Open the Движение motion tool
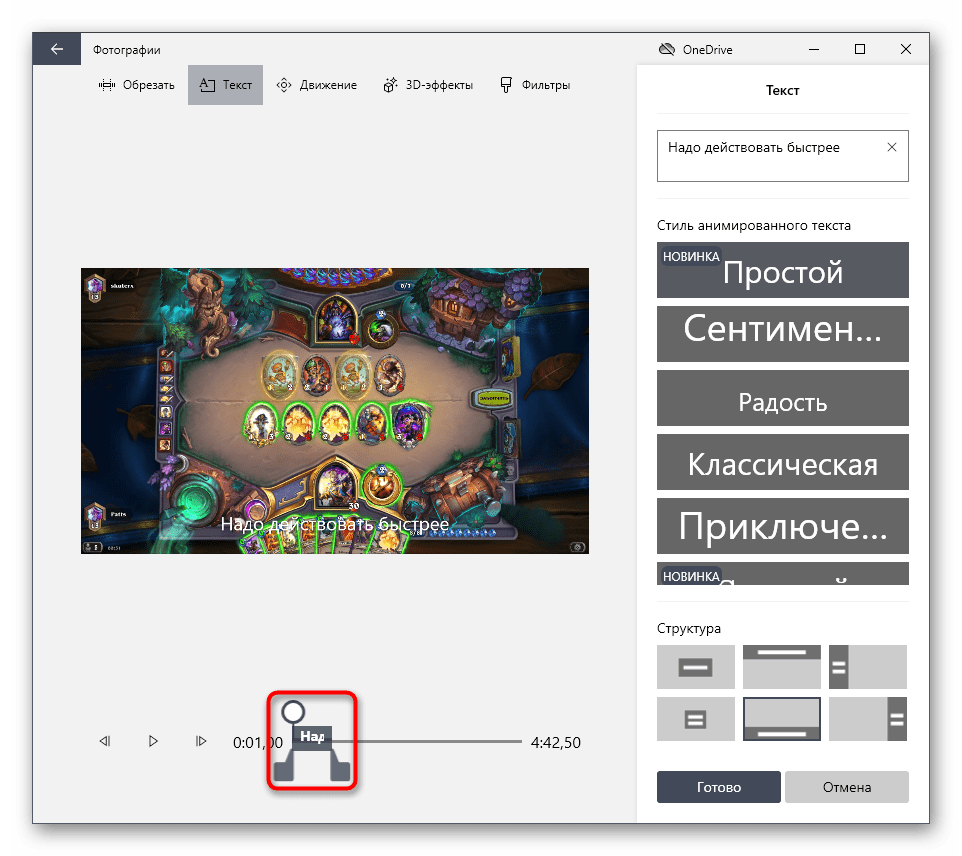This screenshot has height=856, width=962. point(316,85)
